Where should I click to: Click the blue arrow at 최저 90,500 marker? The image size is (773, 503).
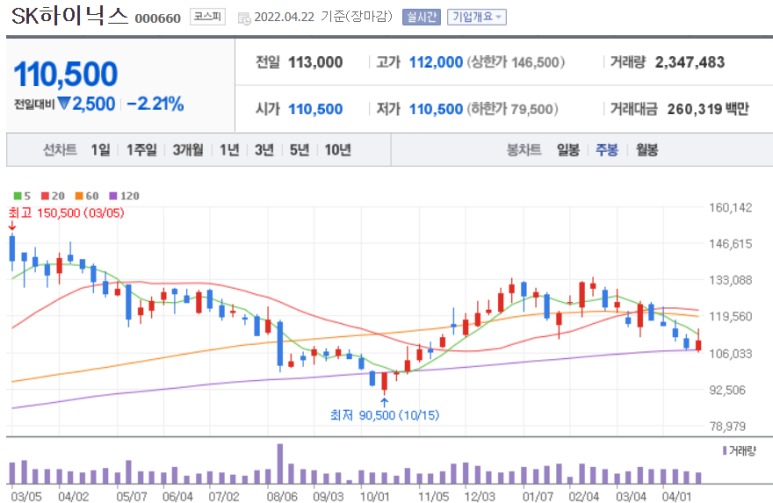(x=384, y=400)
